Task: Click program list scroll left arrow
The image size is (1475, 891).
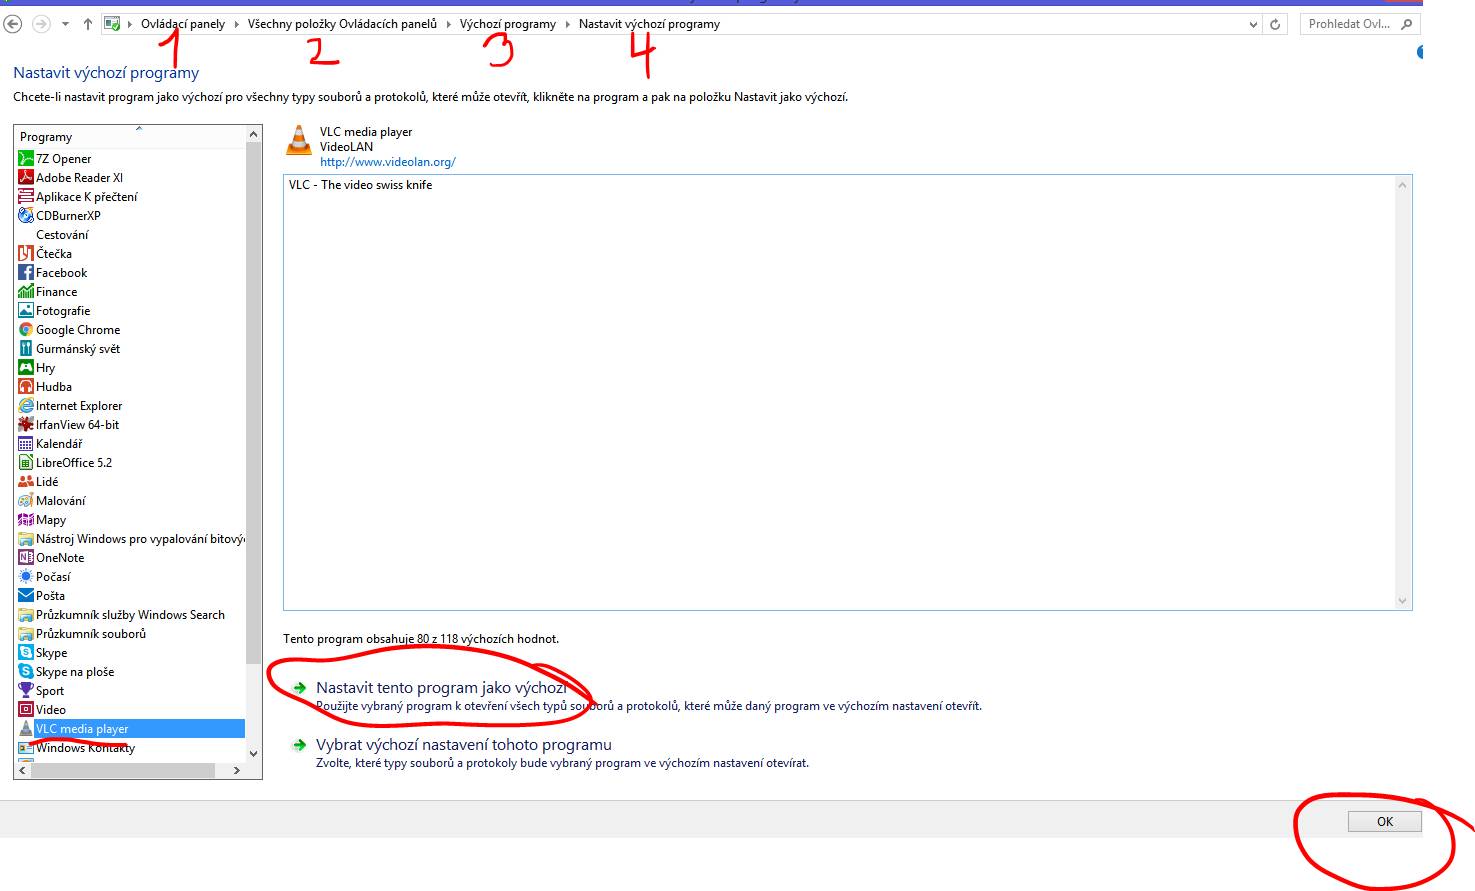Action: point(22,770)
